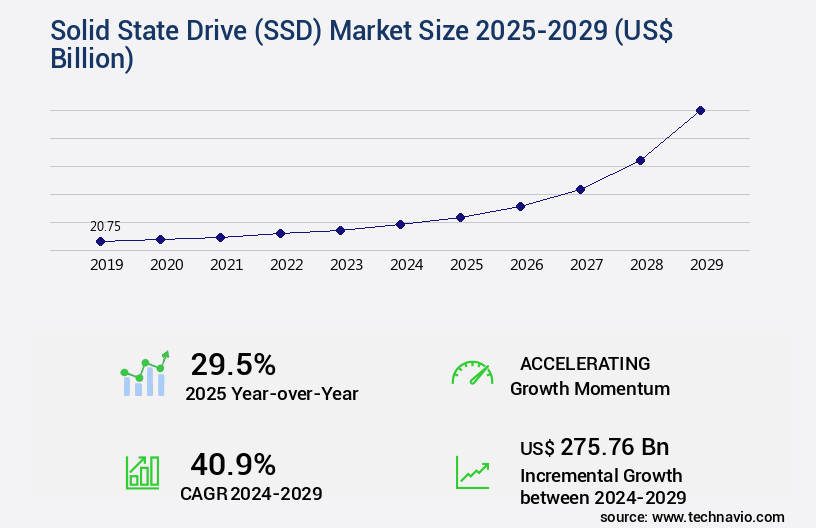Screen dimensions: 816x528
Task: Click the 2028 data point marker
Action: pyautogui.click(x=640, y=160)
